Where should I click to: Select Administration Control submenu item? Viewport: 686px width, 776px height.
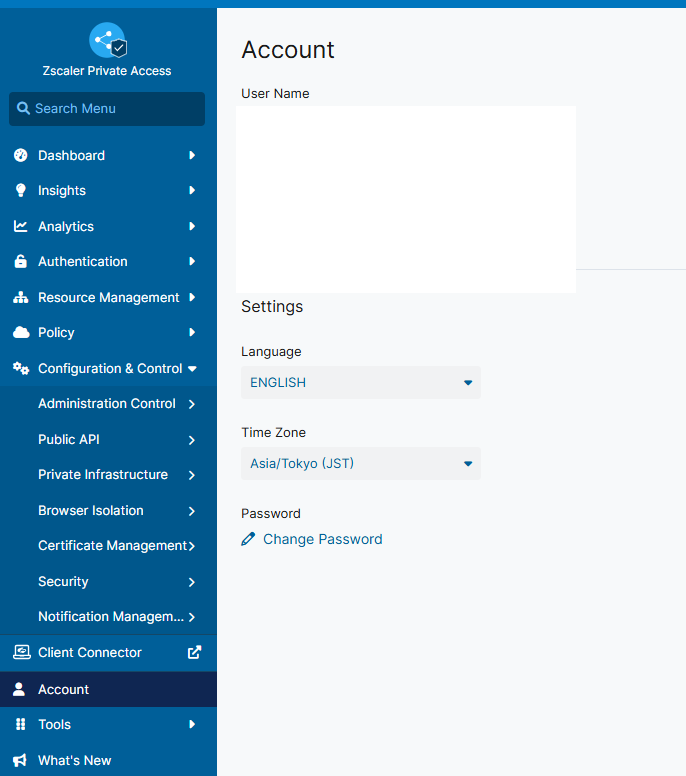108,404
